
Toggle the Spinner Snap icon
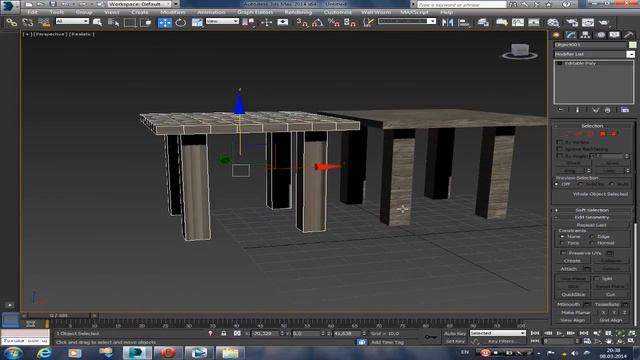[350, 22]
